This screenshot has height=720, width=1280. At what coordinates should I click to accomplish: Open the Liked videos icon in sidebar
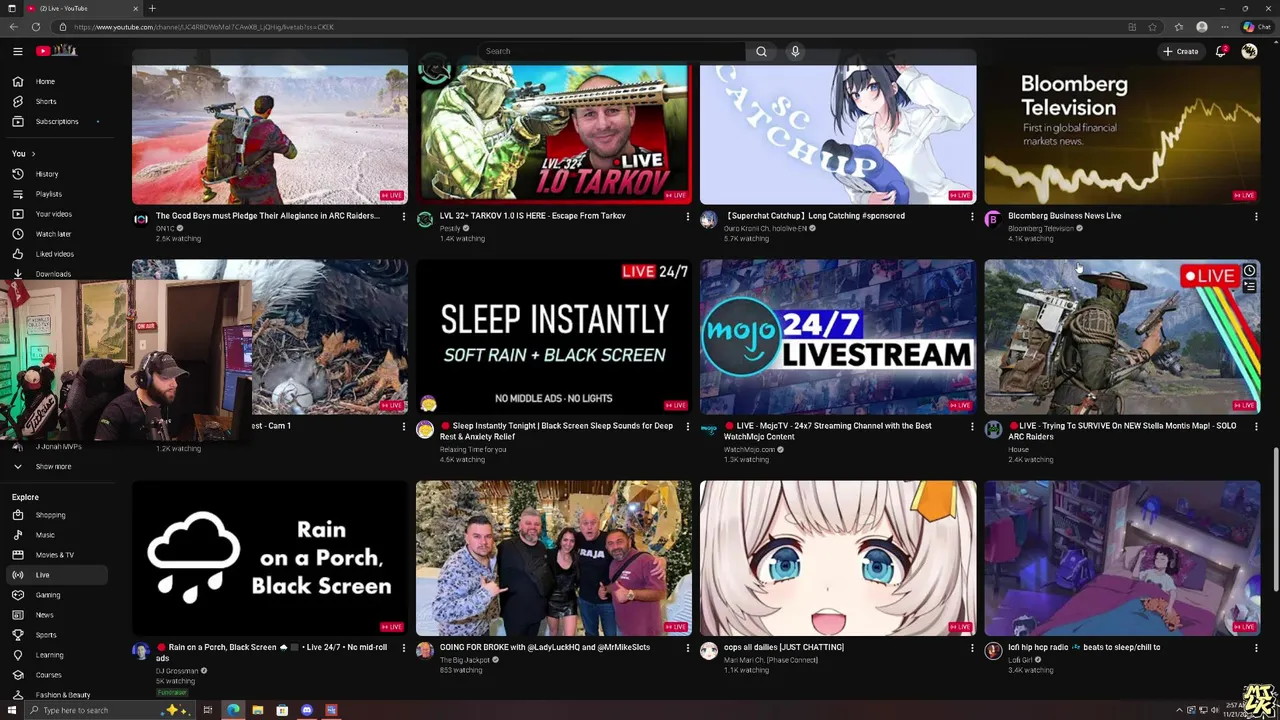17,254
